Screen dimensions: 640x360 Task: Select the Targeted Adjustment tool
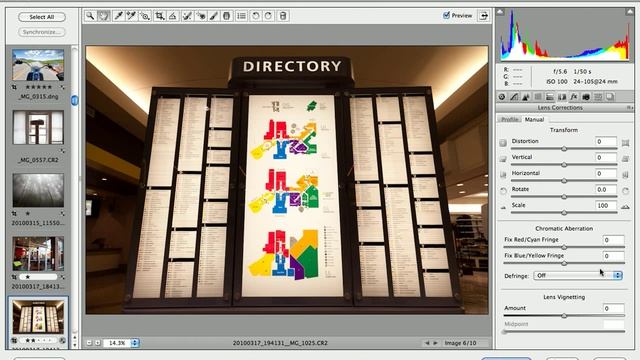tap(145, 16)
